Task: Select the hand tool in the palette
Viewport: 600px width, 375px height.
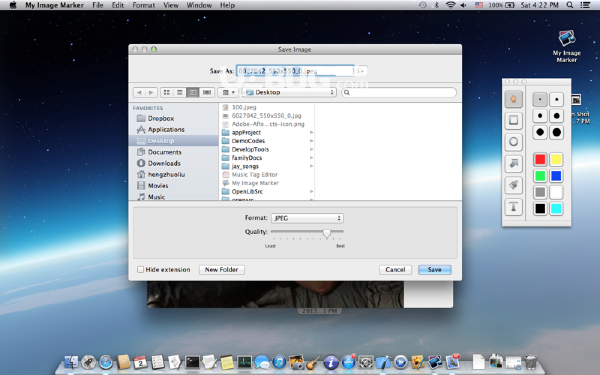Action: [x=513, y=99]
